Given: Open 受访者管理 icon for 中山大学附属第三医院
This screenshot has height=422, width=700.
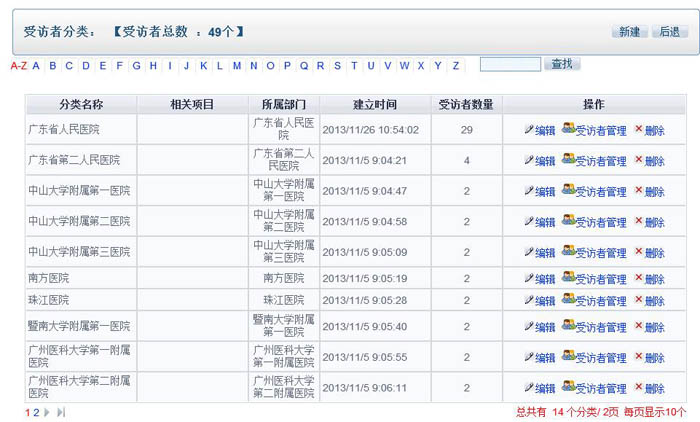Looking at the screenshot, I should pyautogui.click(x=568, y=251).
